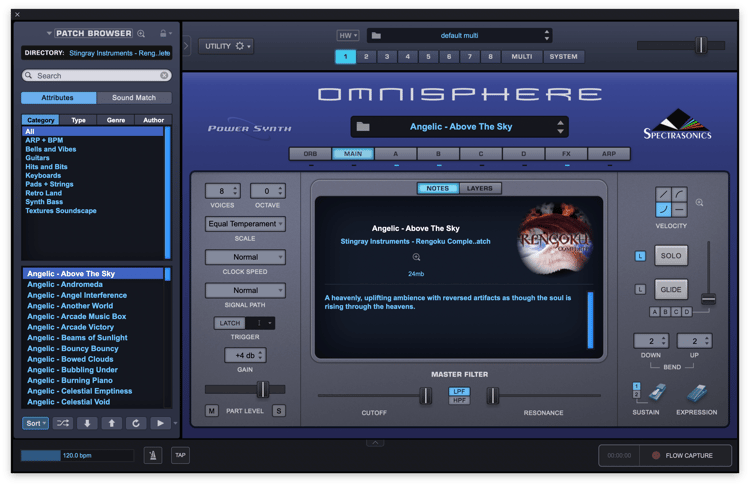
Task: Click the Resonance slider handle
Action: tap(492, 396)
